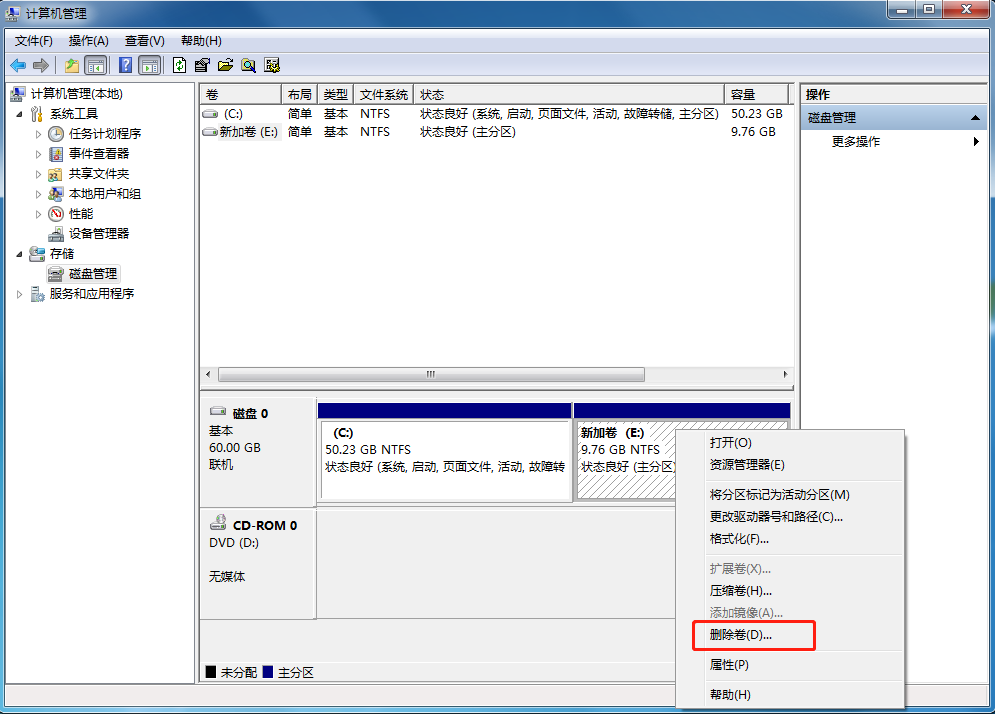The width and height of the screenshot is (995, 714).
Task: Choose 格式化(F)... in context menu
Action: pos(790,539)
